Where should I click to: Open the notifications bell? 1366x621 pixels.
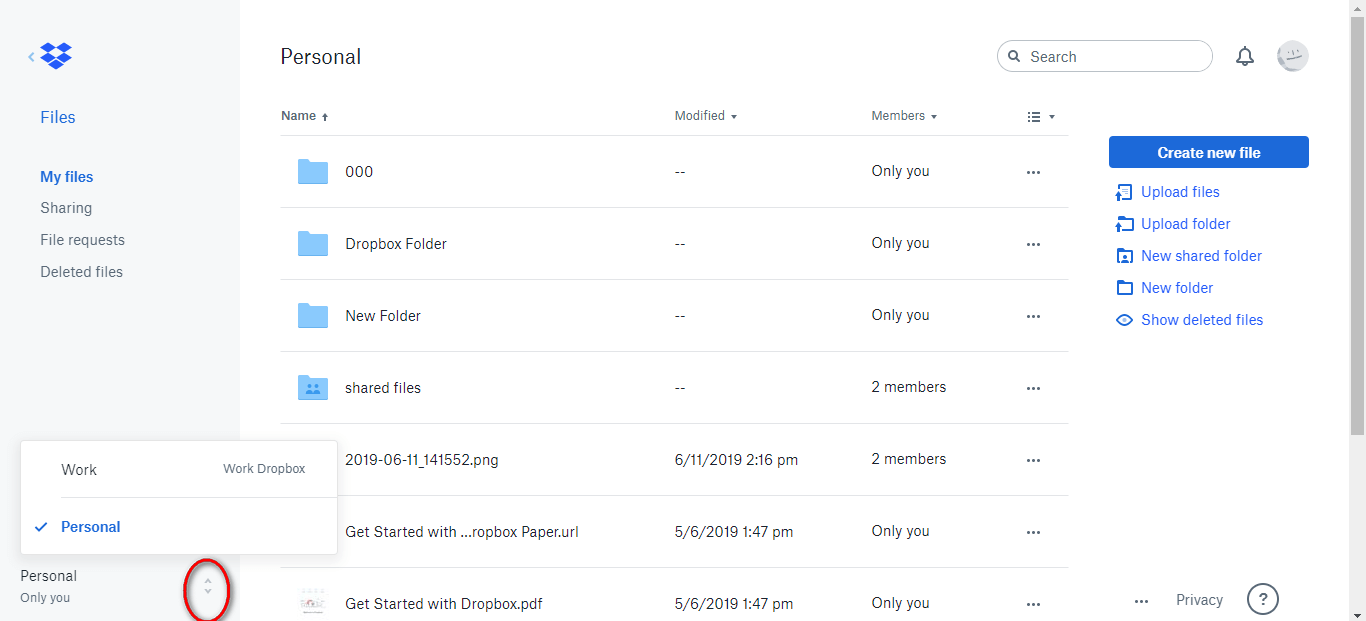[x=1245, y=57]
